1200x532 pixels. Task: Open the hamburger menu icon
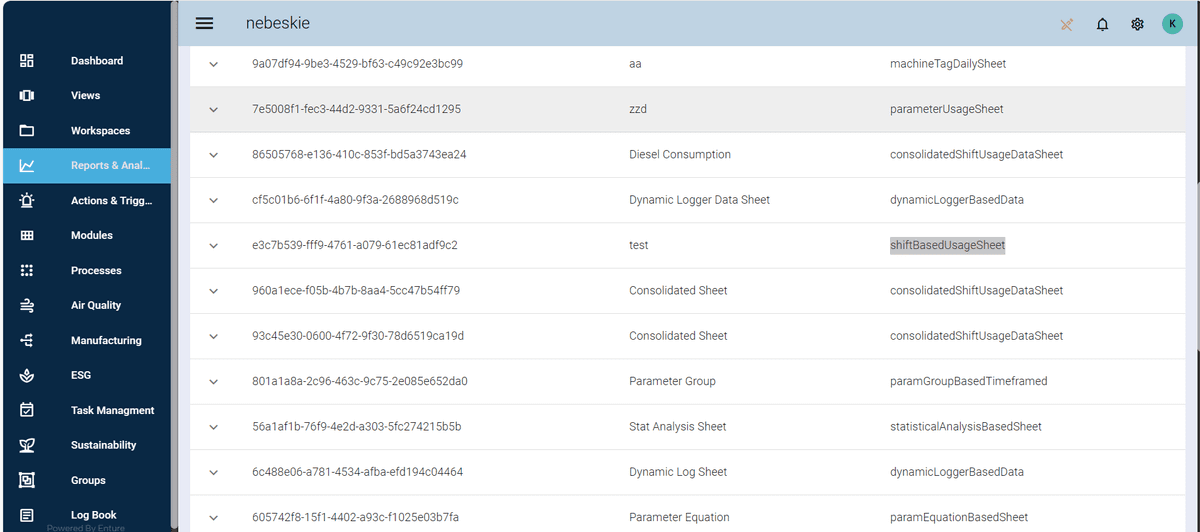point(204,23)
